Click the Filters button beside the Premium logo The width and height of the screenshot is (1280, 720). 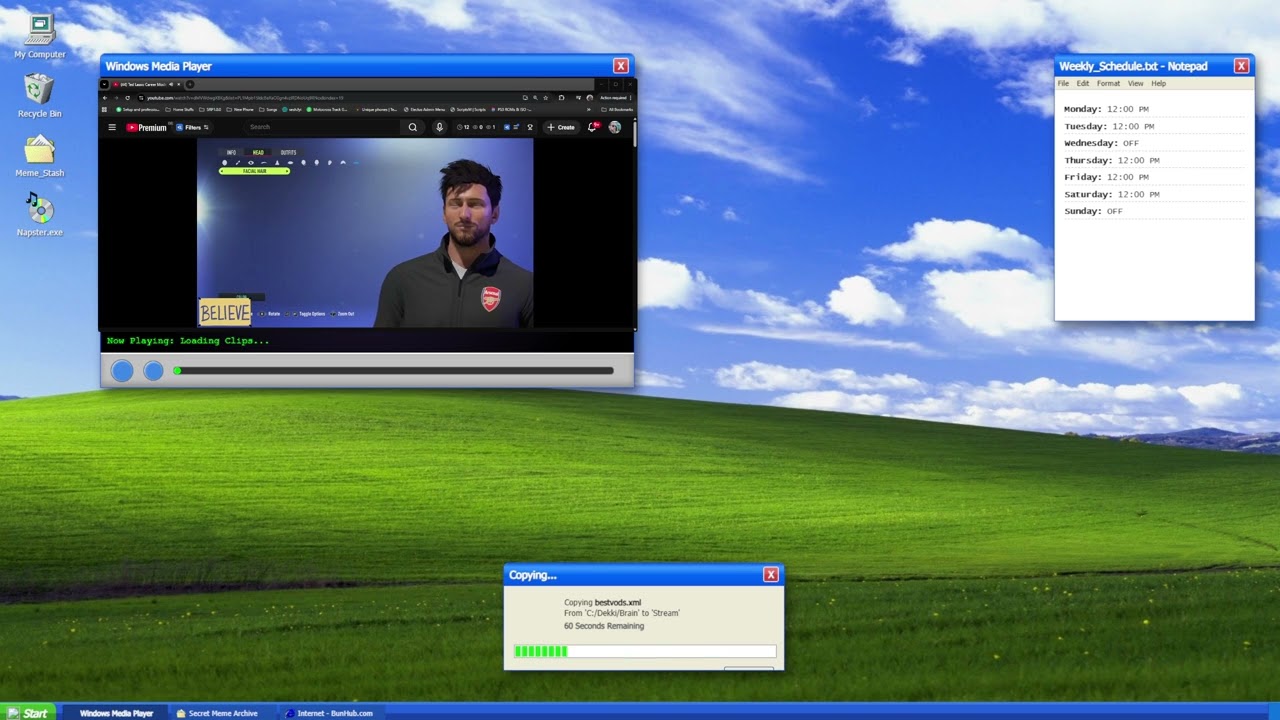click(x=193, y=127)
